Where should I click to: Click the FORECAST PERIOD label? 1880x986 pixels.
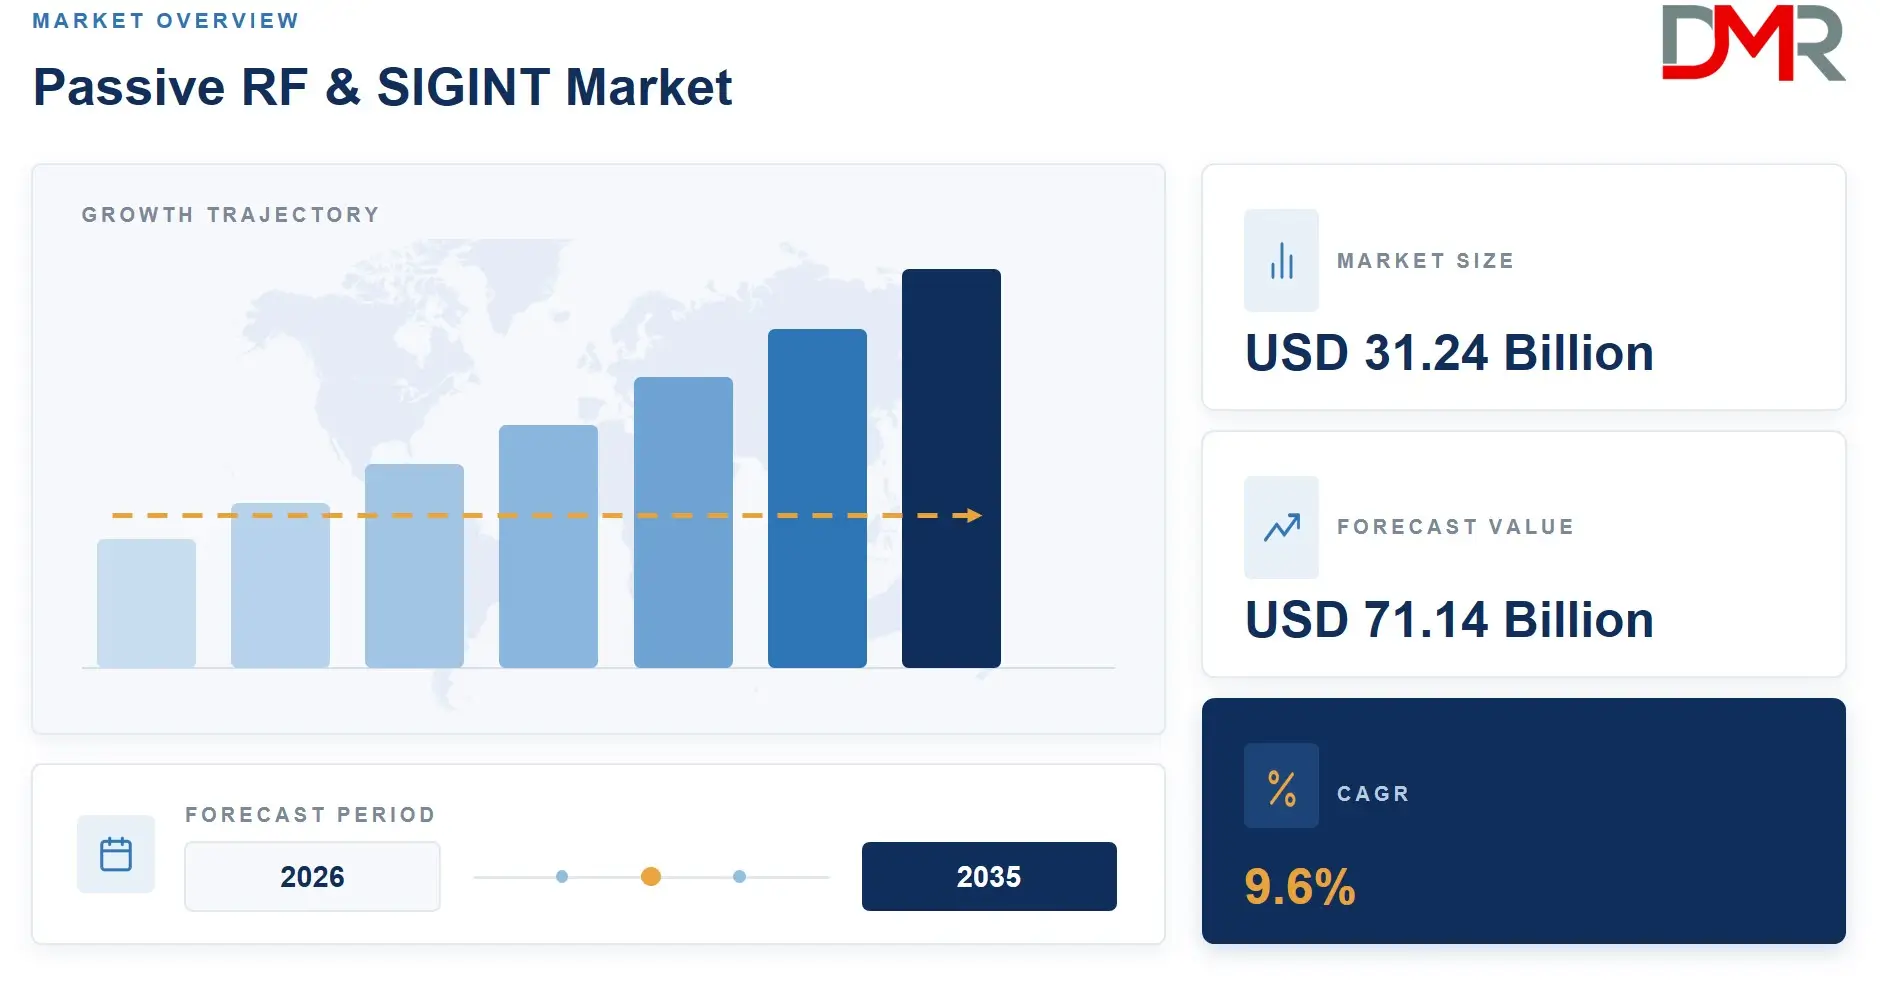[311, 815]
